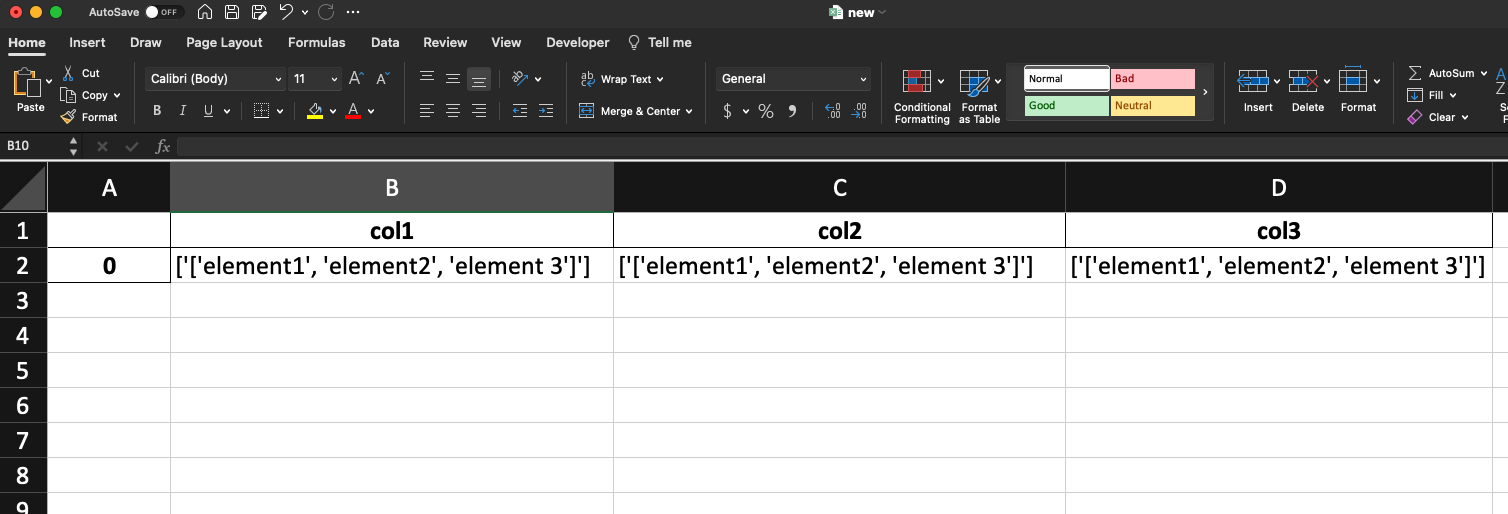Decrease font size with small A icon
Viewport: 1508px width, 514px height.
(x=383, y=78)
